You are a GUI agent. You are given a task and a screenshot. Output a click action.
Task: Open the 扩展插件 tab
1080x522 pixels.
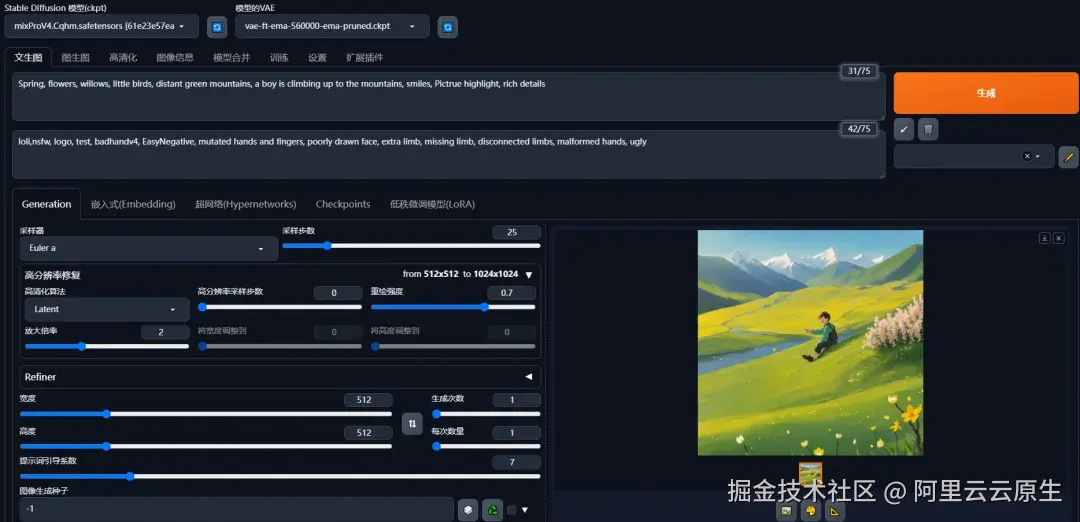click(x=364, y=58)
